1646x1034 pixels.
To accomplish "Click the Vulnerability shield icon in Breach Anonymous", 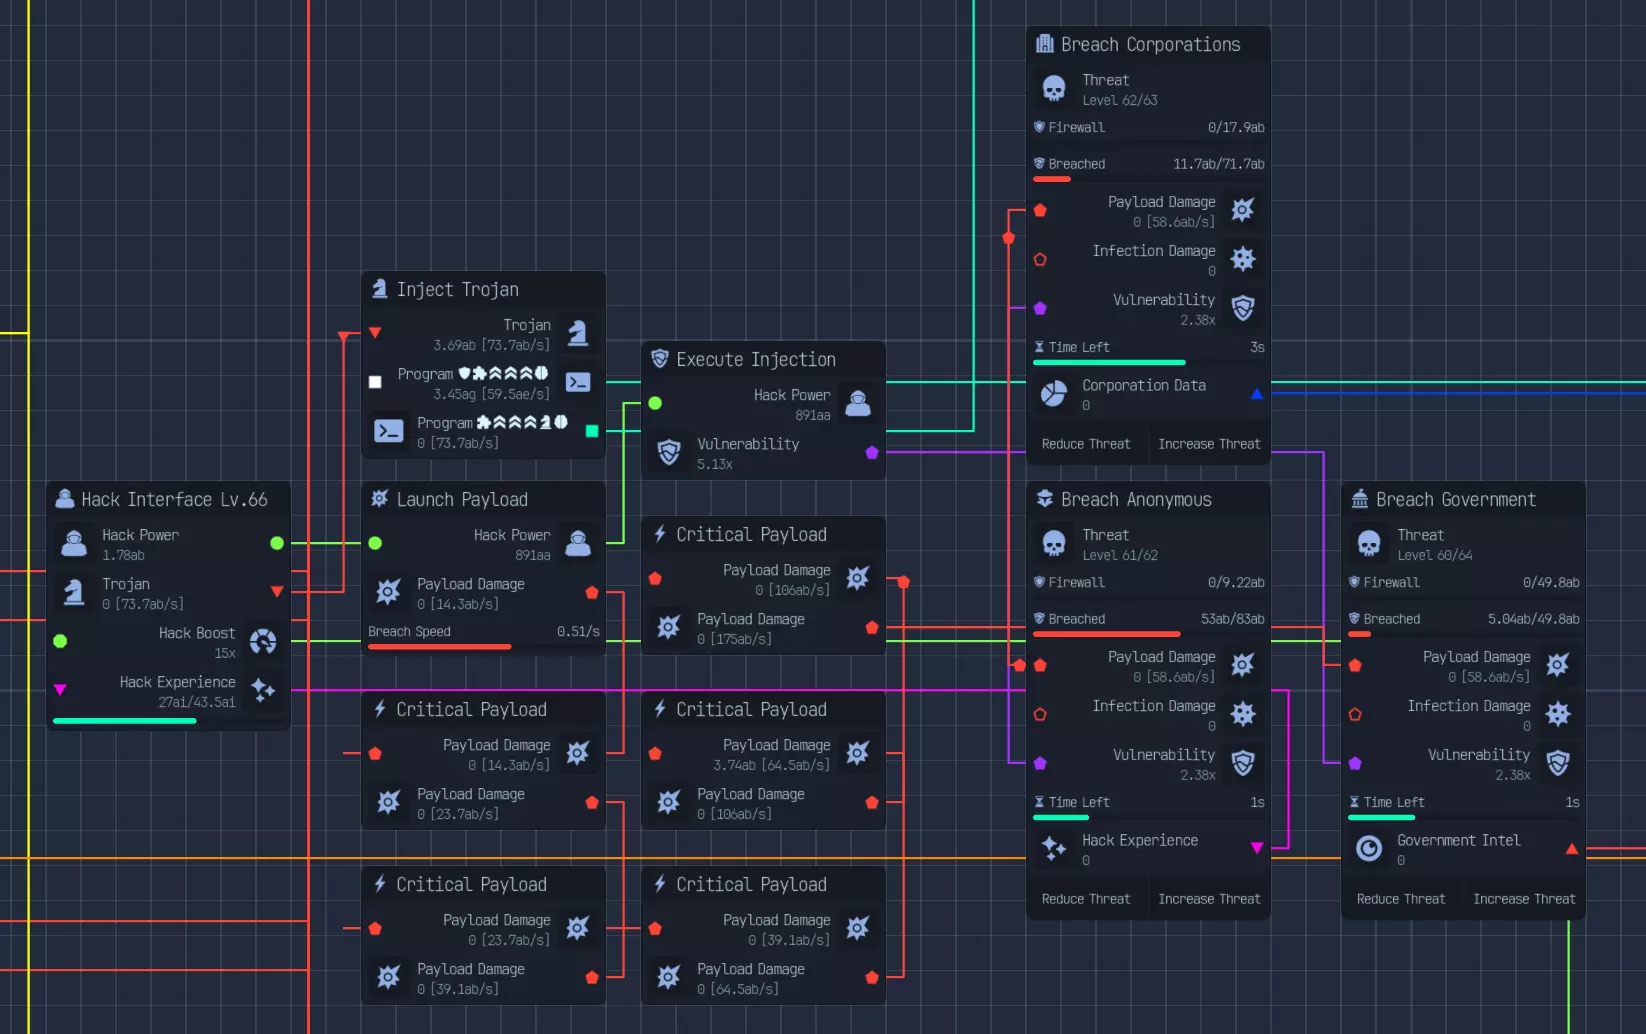I will click(x=1243, y=764).
